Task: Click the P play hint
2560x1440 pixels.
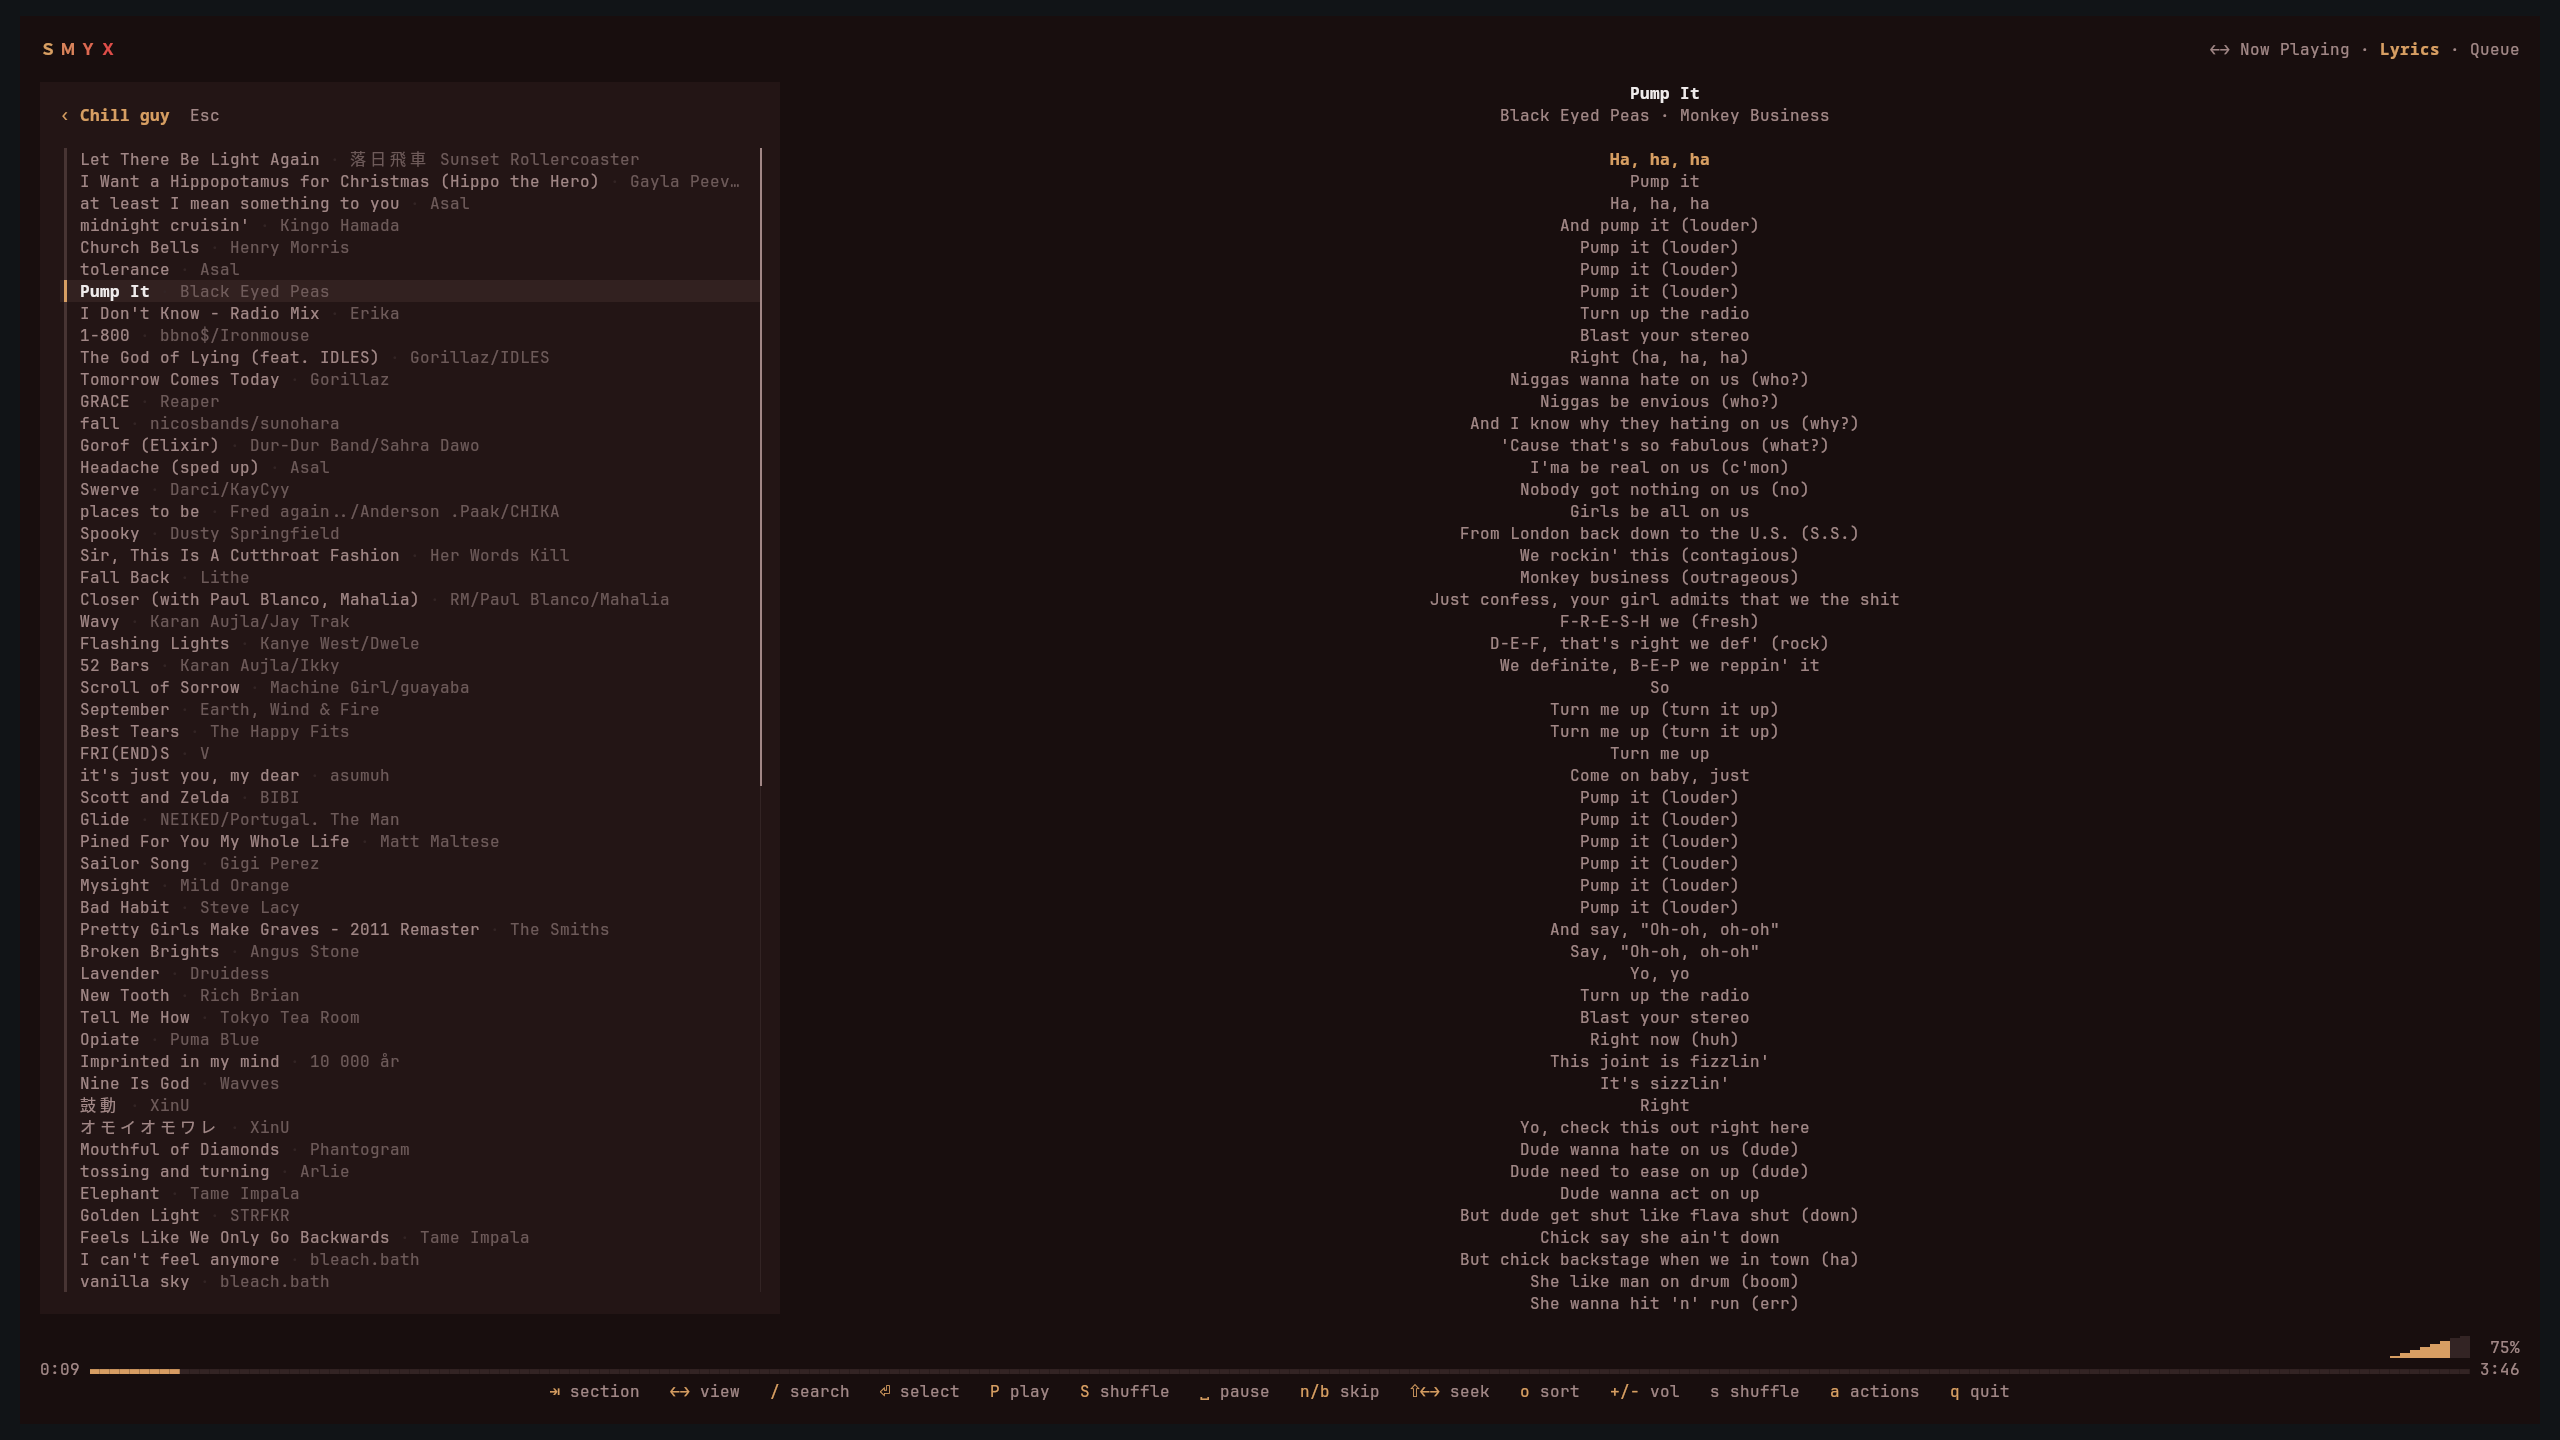Action: pos(1019,1392)
